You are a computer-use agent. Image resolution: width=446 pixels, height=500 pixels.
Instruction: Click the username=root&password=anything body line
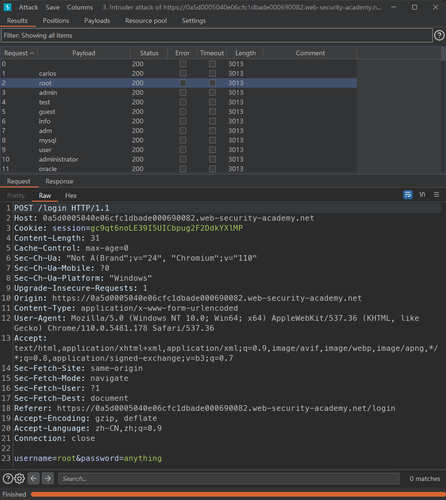[88, 458]
